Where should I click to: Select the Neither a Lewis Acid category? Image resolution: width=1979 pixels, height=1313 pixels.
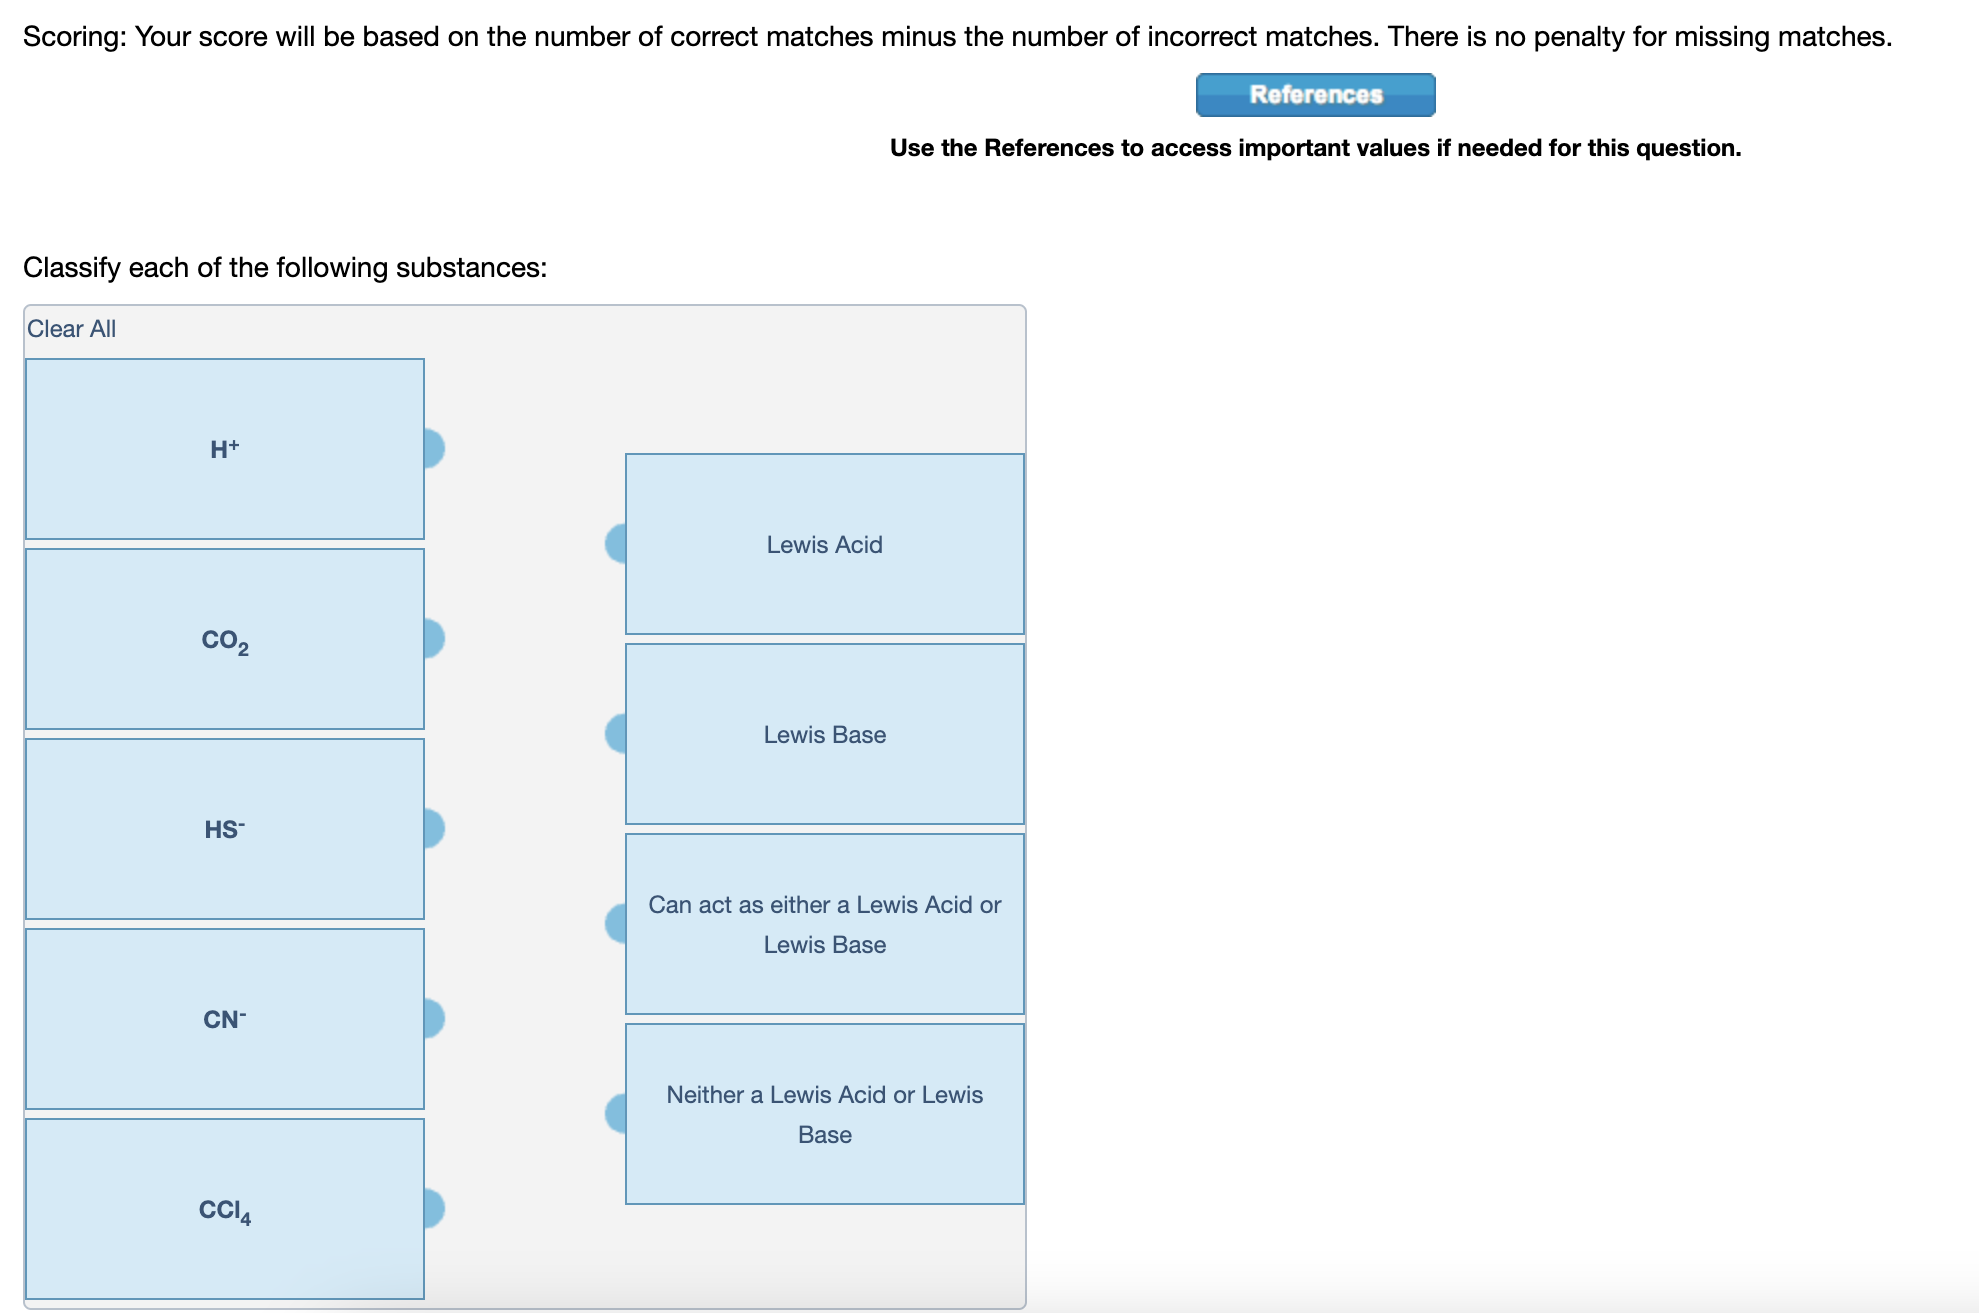(824, 1114)
